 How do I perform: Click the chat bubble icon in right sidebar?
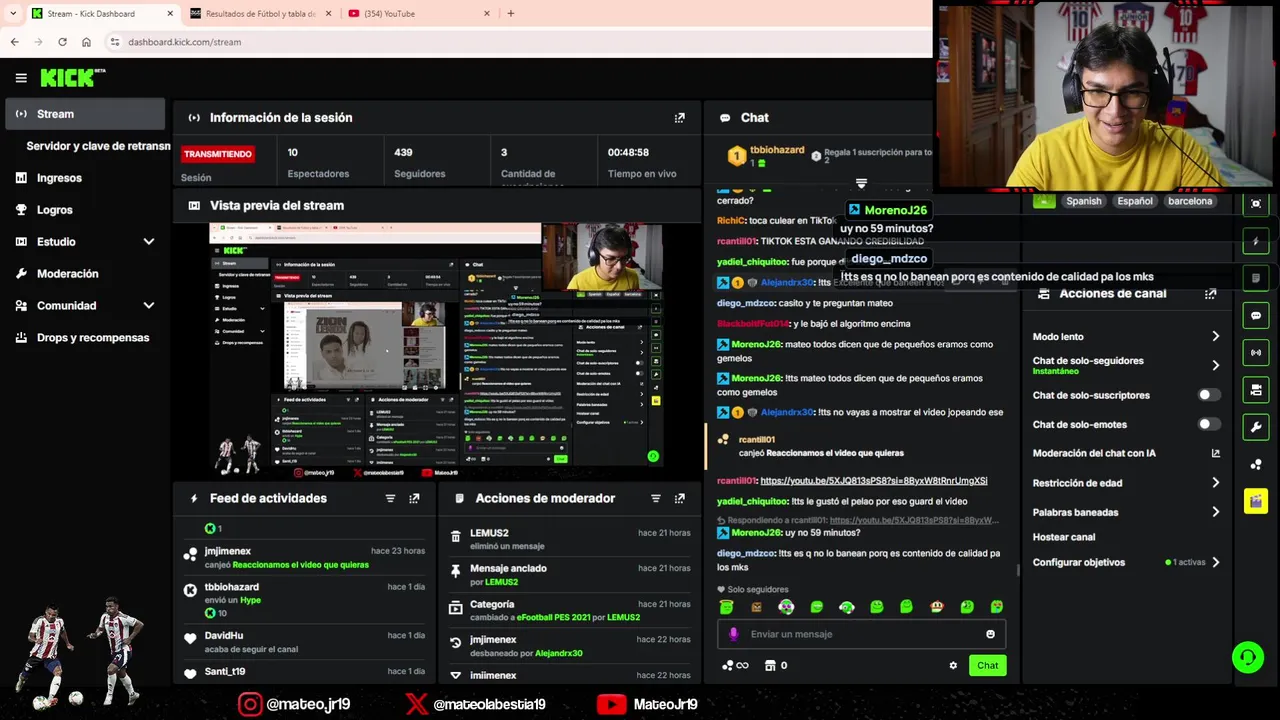point(1256,315)
